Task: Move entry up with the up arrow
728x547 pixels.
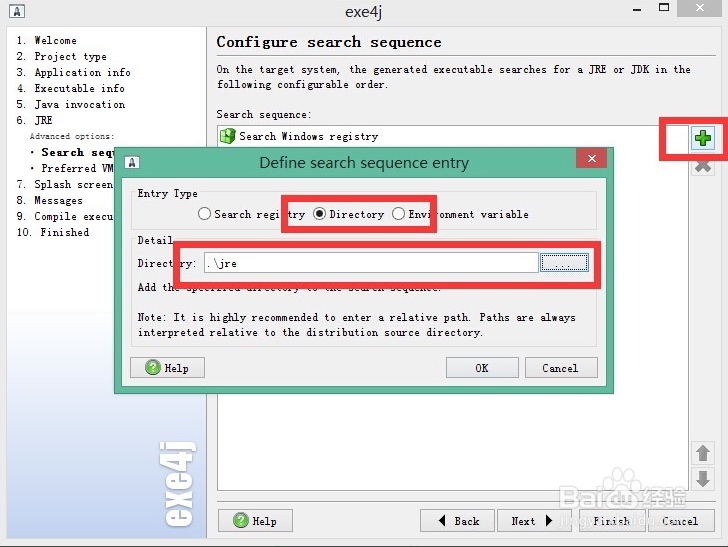Action: click(702, 453)
